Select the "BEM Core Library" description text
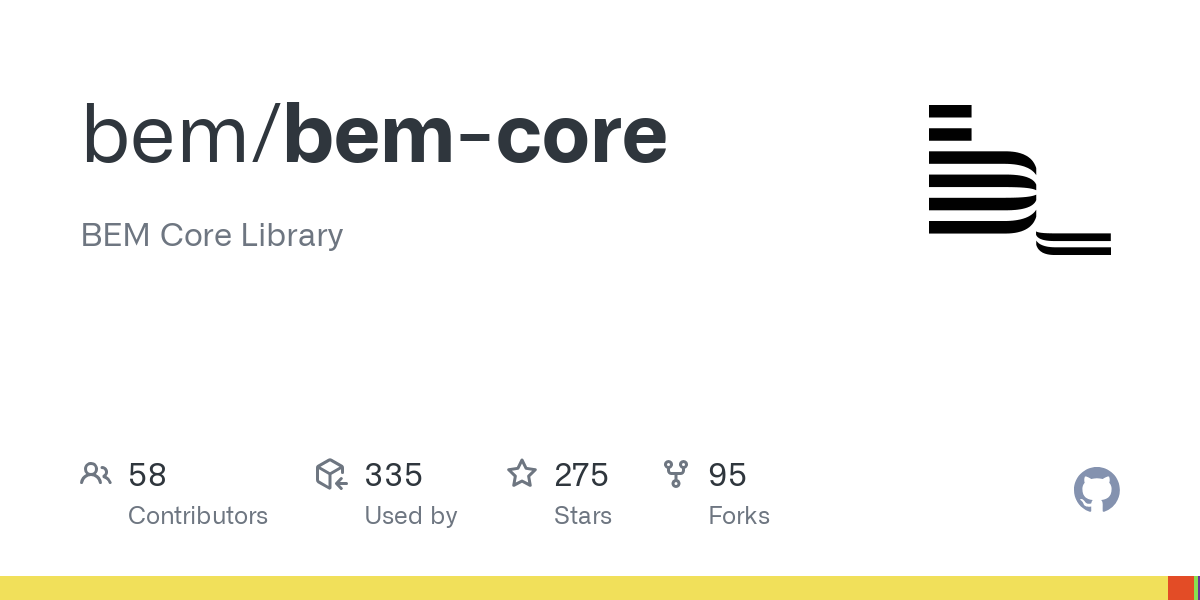 tap(212, 235)
